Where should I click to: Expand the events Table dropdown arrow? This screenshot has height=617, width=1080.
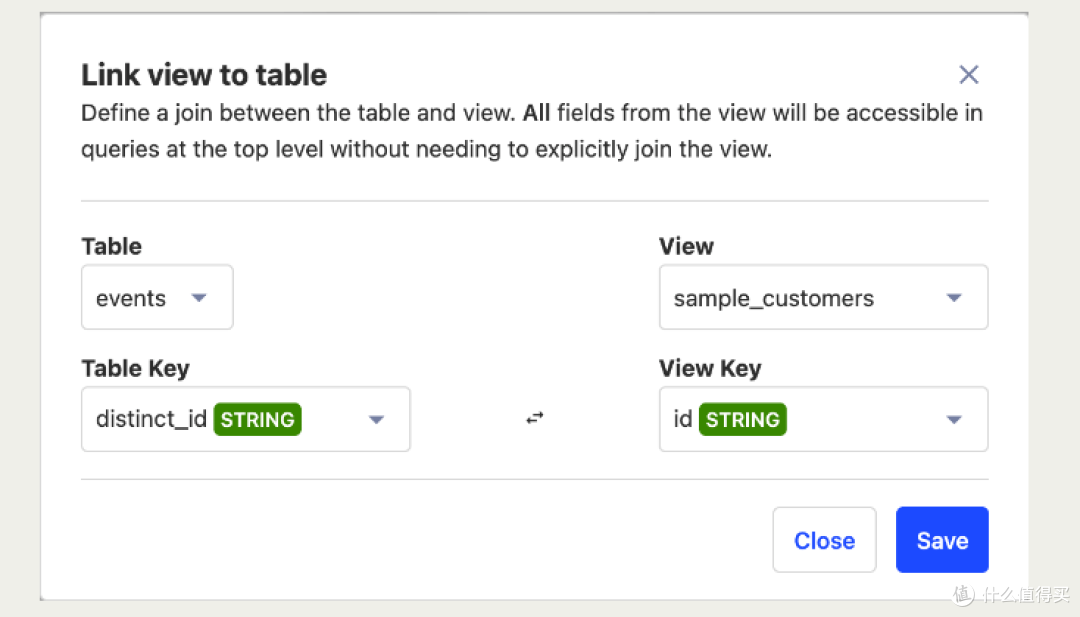tap(199, 298)
